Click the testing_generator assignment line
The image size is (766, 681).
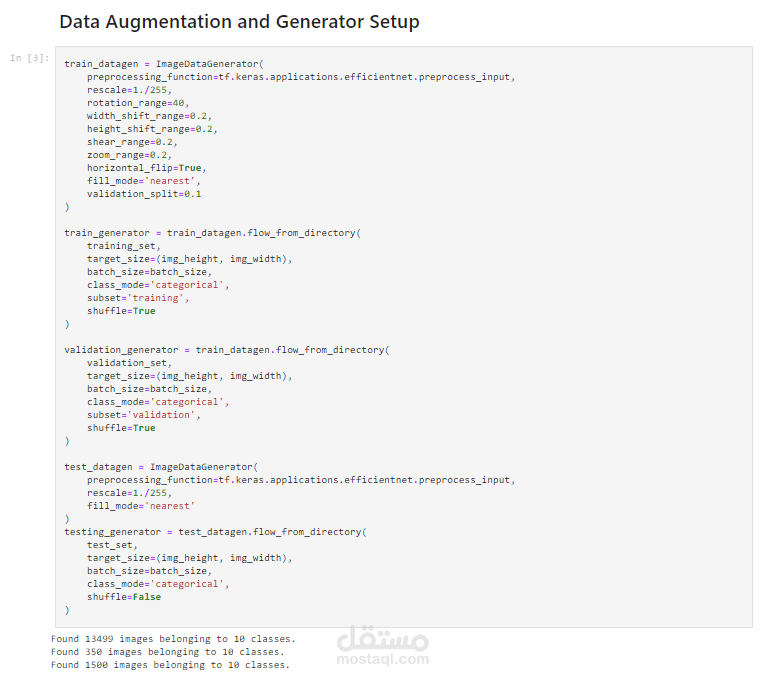click(215, 532)
